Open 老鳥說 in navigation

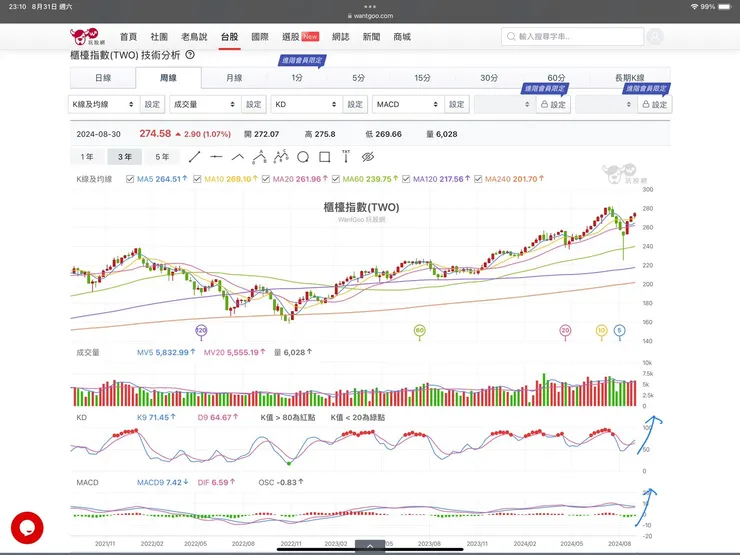click(x=194, y=37)
